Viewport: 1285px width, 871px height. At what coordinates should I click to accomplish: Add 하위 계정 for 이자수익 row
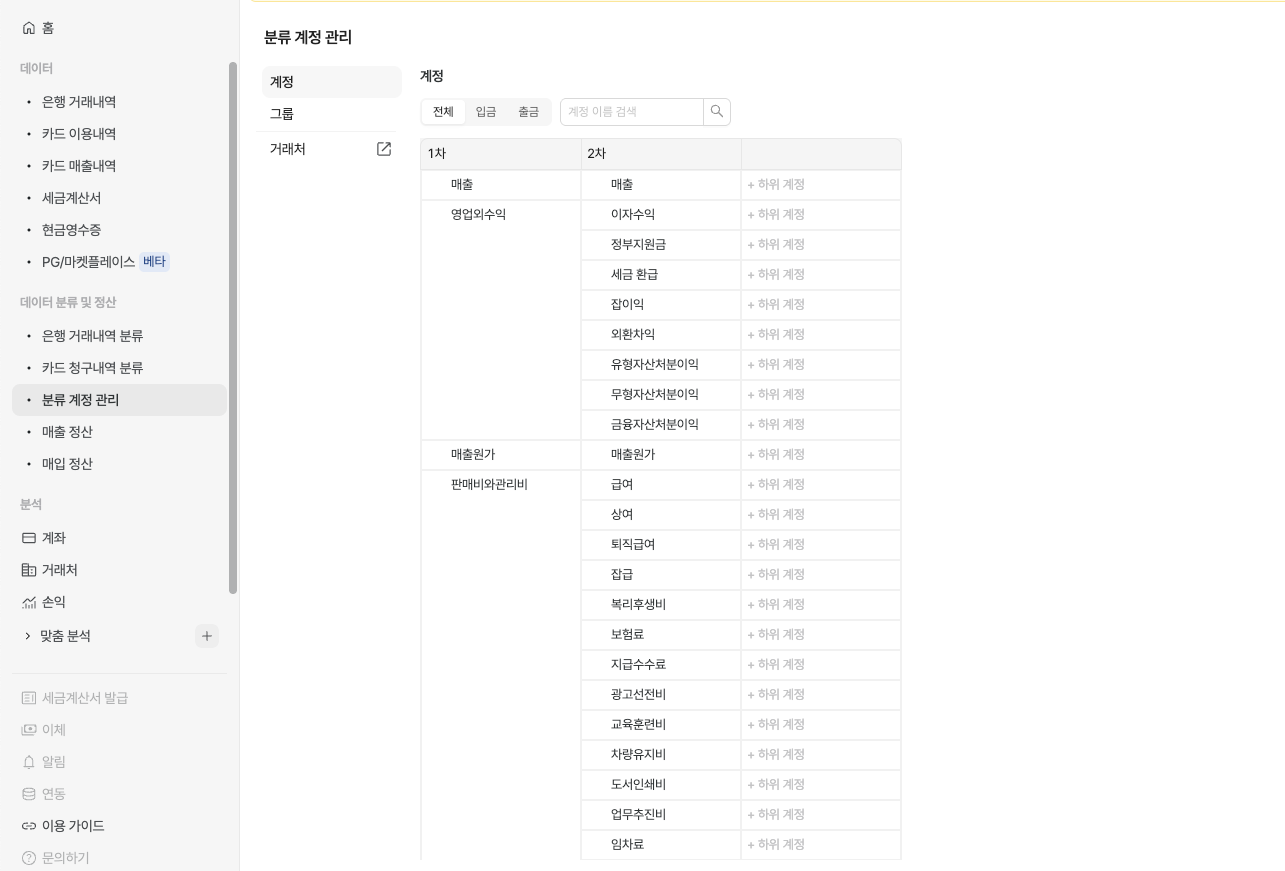tap(776, 215)
